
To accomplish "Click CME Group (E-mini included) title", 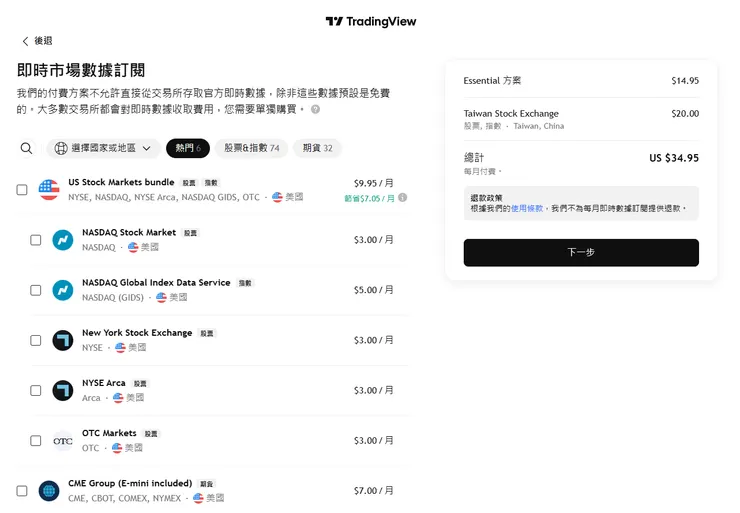I will [x=130, y=483].
